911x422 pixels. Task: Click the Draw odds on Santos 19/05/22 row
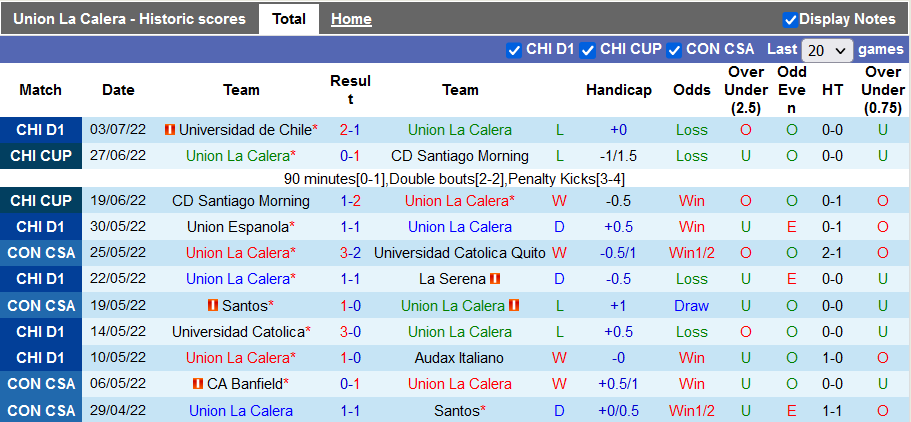point(691,306)
